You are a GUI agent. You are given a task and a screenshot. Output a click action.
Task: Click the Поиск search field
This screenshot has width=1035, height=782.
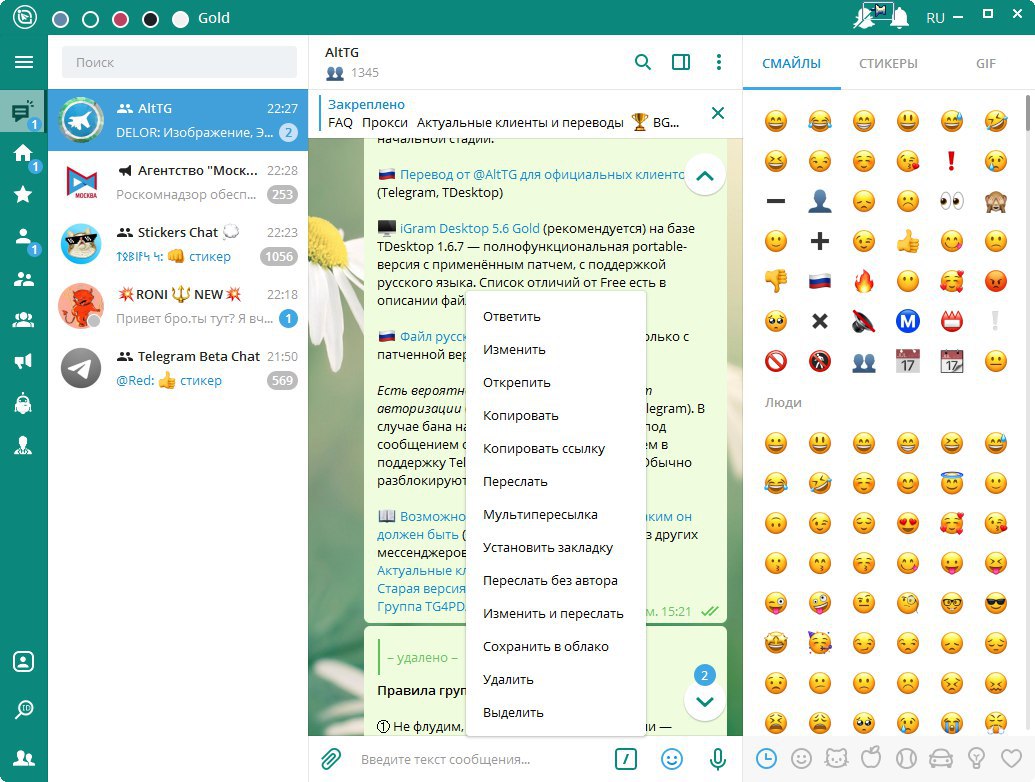tap(179, 62)
